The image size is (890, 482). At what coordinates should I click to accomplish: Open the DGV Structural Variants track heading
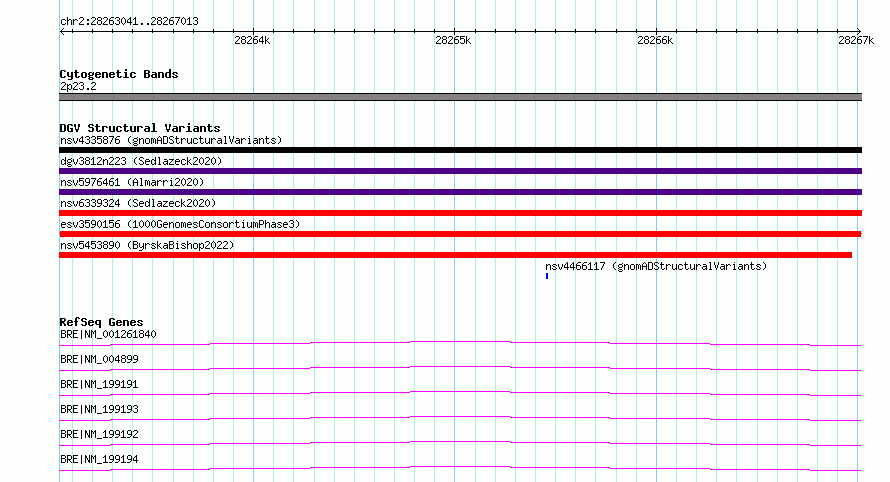140,128
